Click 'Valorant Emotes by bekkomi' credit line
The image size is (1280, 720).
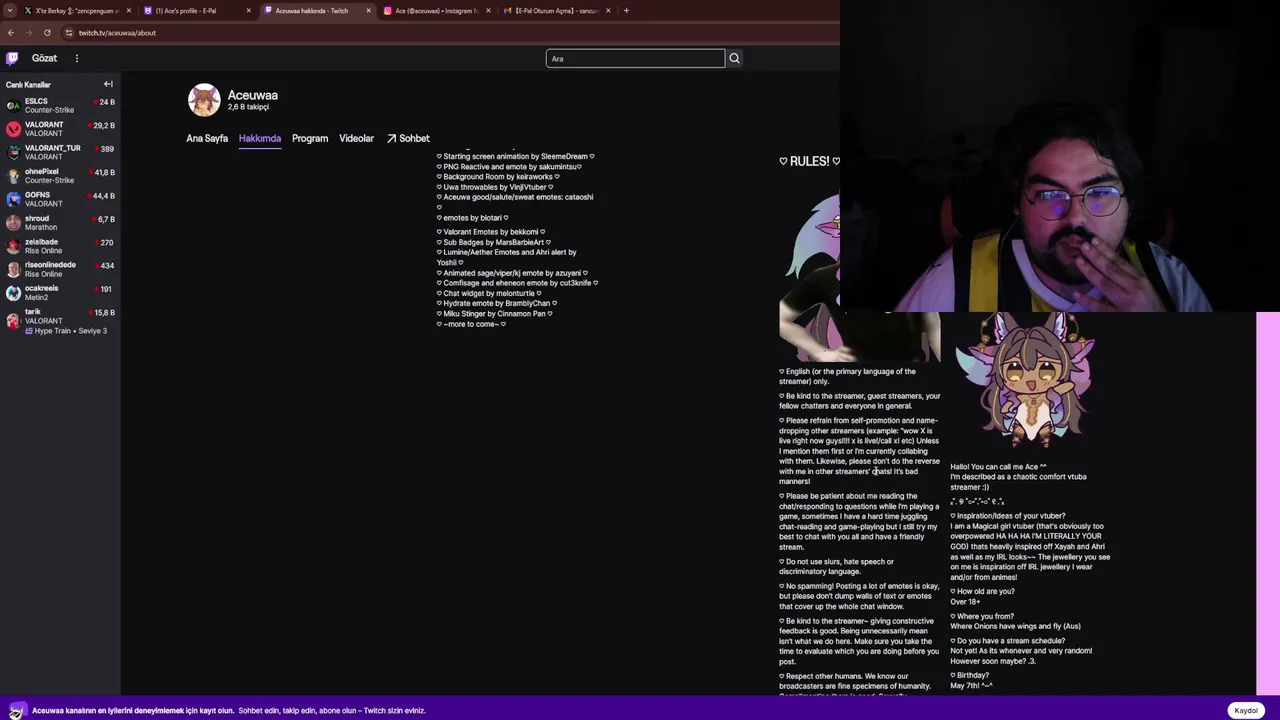[491, 232]
